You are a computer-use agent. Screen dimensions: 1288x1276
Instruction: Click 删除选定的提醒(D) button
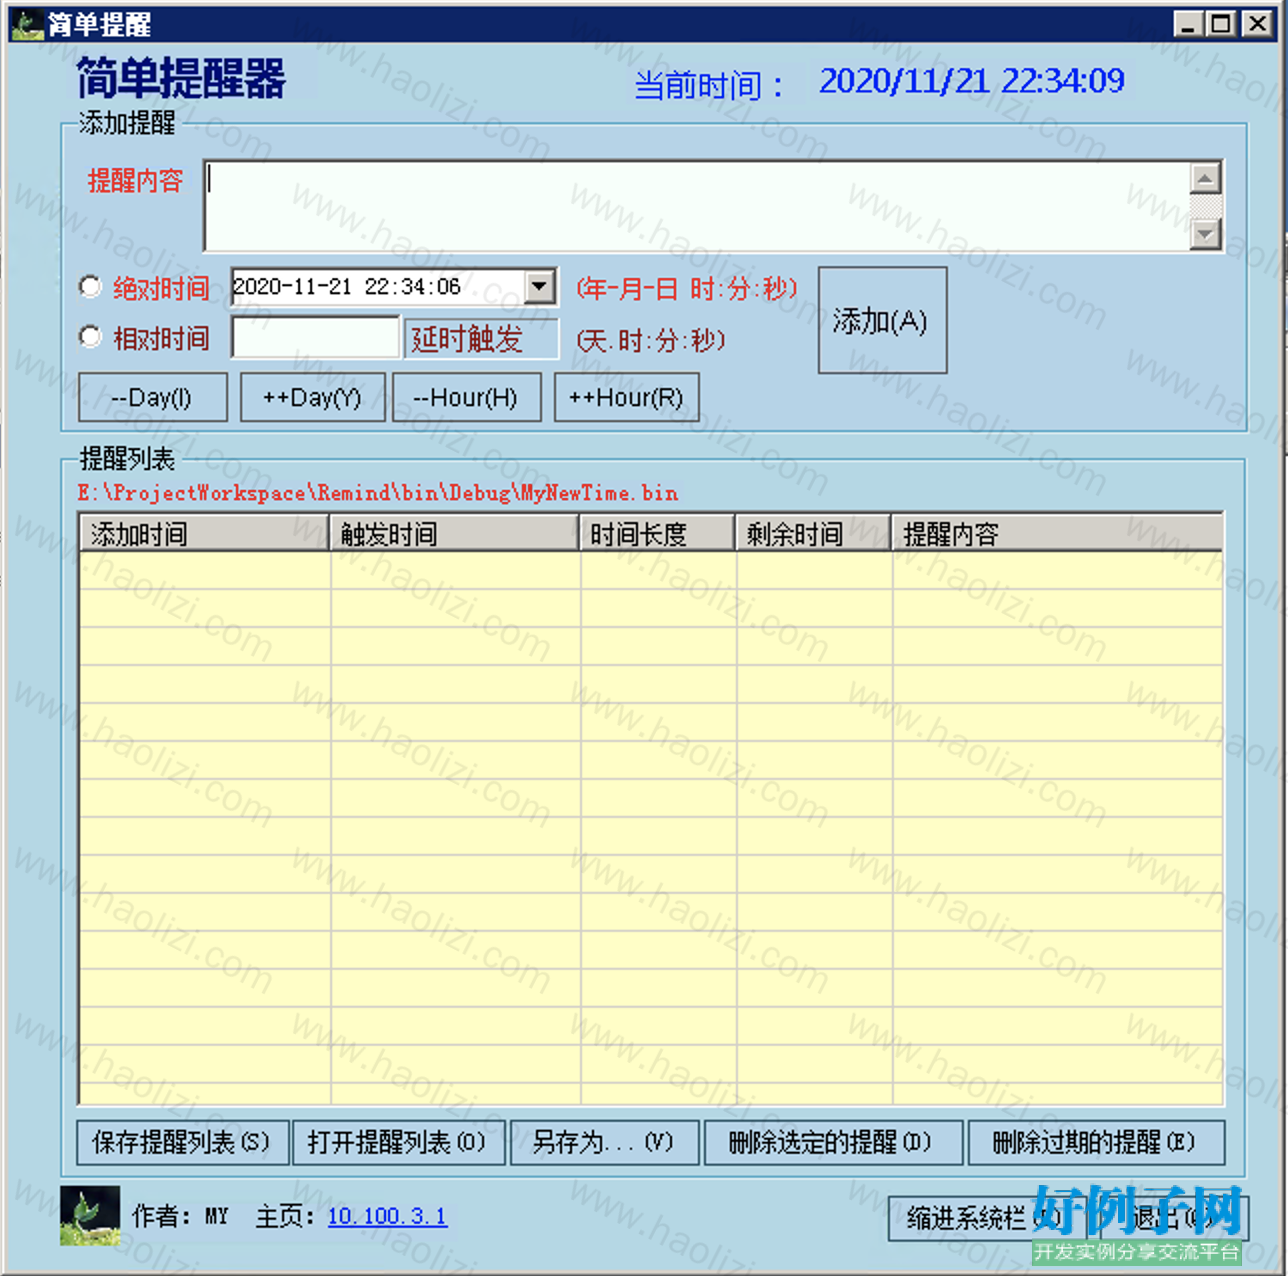click(833, 1142)
